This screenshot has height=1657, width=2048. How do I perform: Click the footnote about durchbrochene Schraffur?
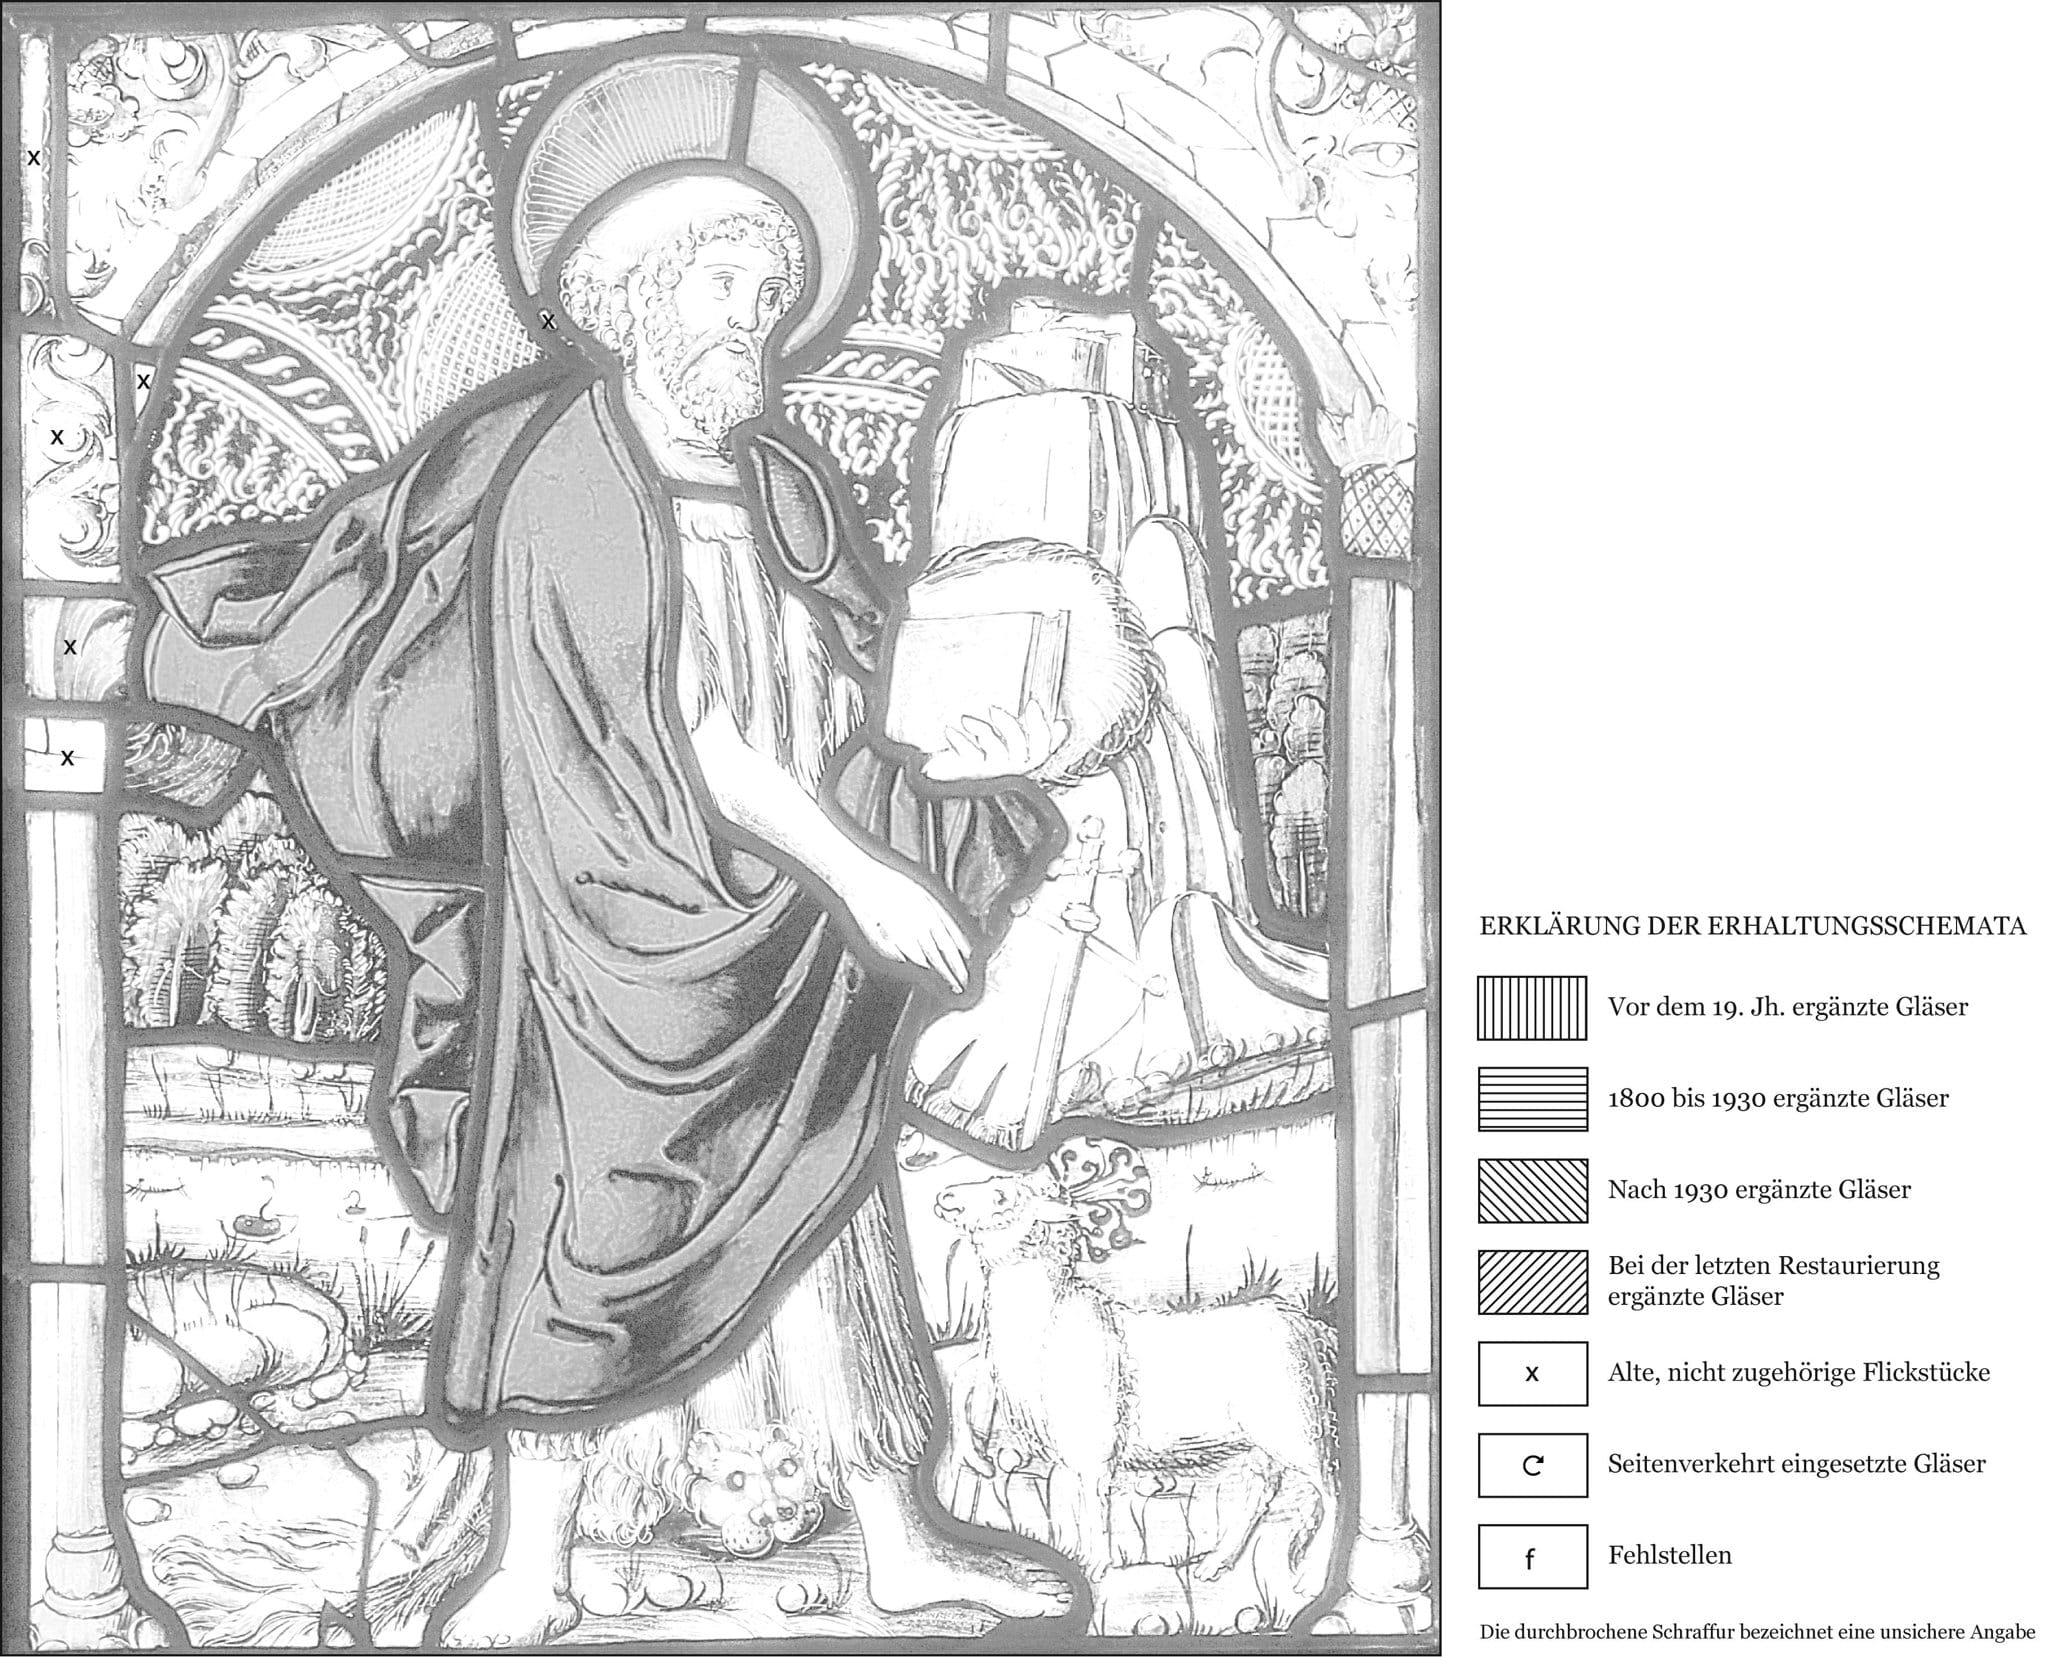1757,1633
